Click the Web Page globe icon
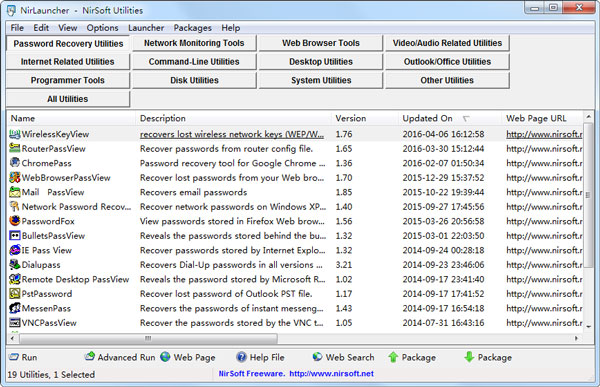The width and height of the screenshot is (600, 387). point(165,357)
